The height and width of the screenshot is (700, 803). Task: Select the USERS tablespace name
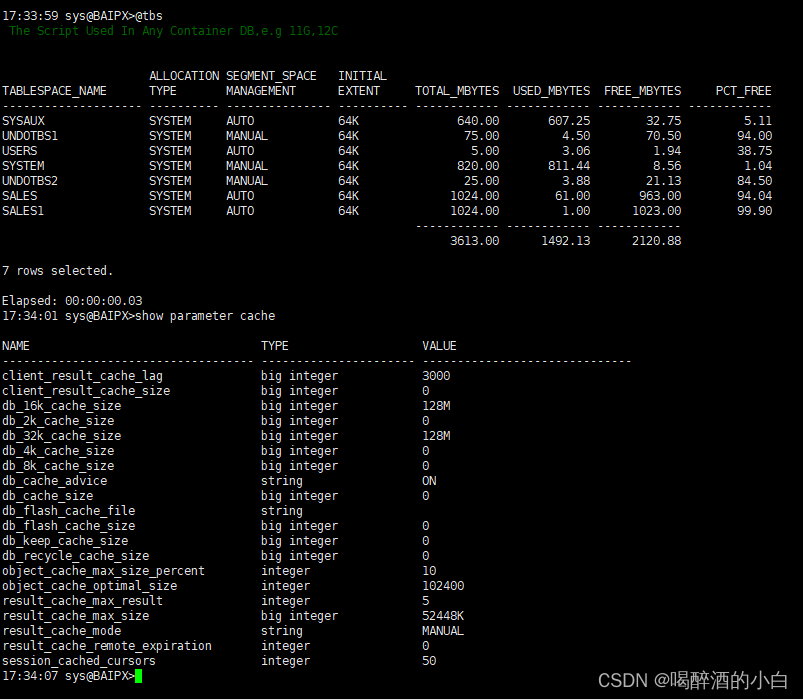pyautogui.click(x=20, y=151)
